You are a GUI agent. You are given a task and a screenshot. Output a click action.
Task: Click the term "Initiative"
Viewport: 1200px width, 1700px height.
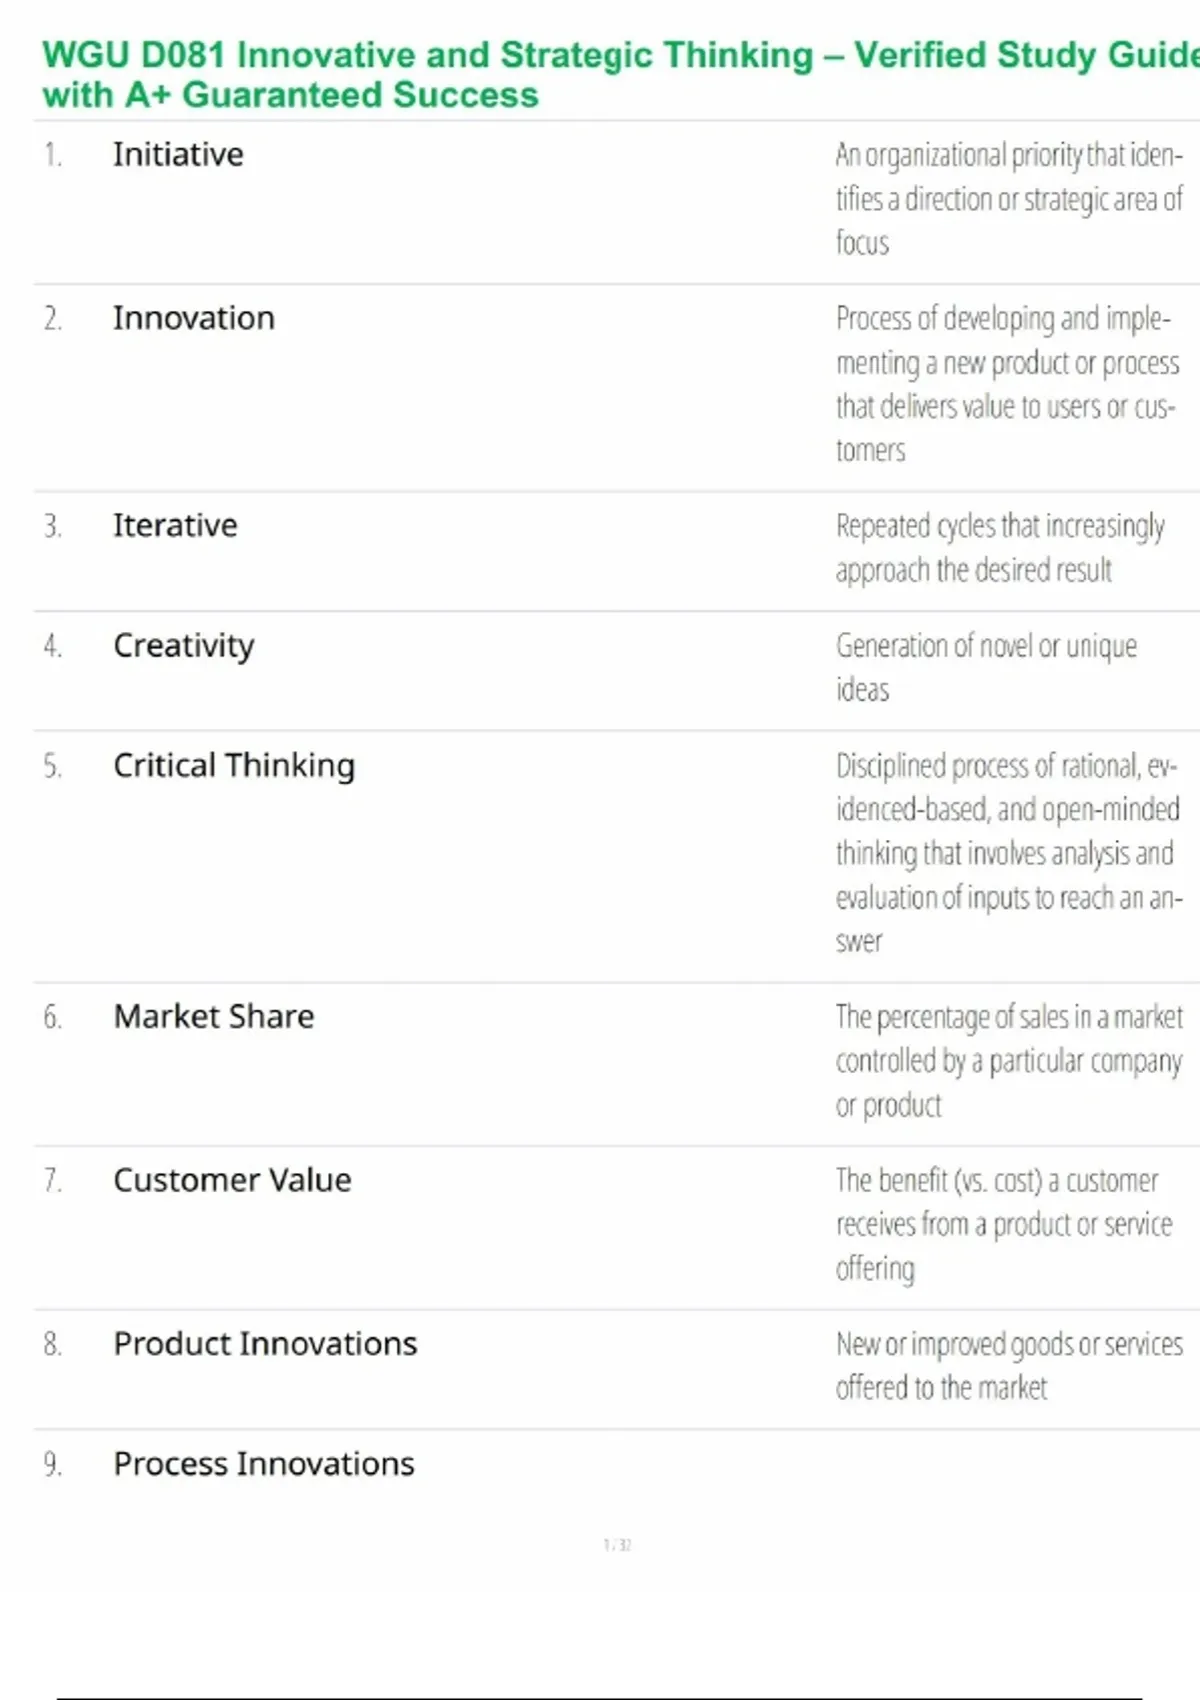click(x=178, y=155)
